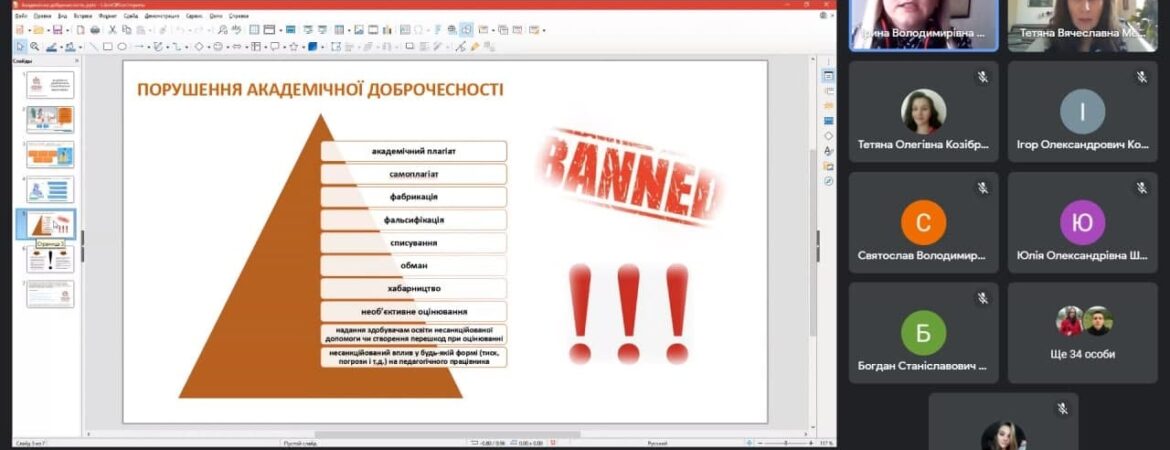Click the slide title 'ПОРУШЕННЯ АКАДЕМІЧНОЇ ДОБРОЧЕСНОСТІ'
The height and width of the screenshot is (450, 1170).
coord(320,90)
